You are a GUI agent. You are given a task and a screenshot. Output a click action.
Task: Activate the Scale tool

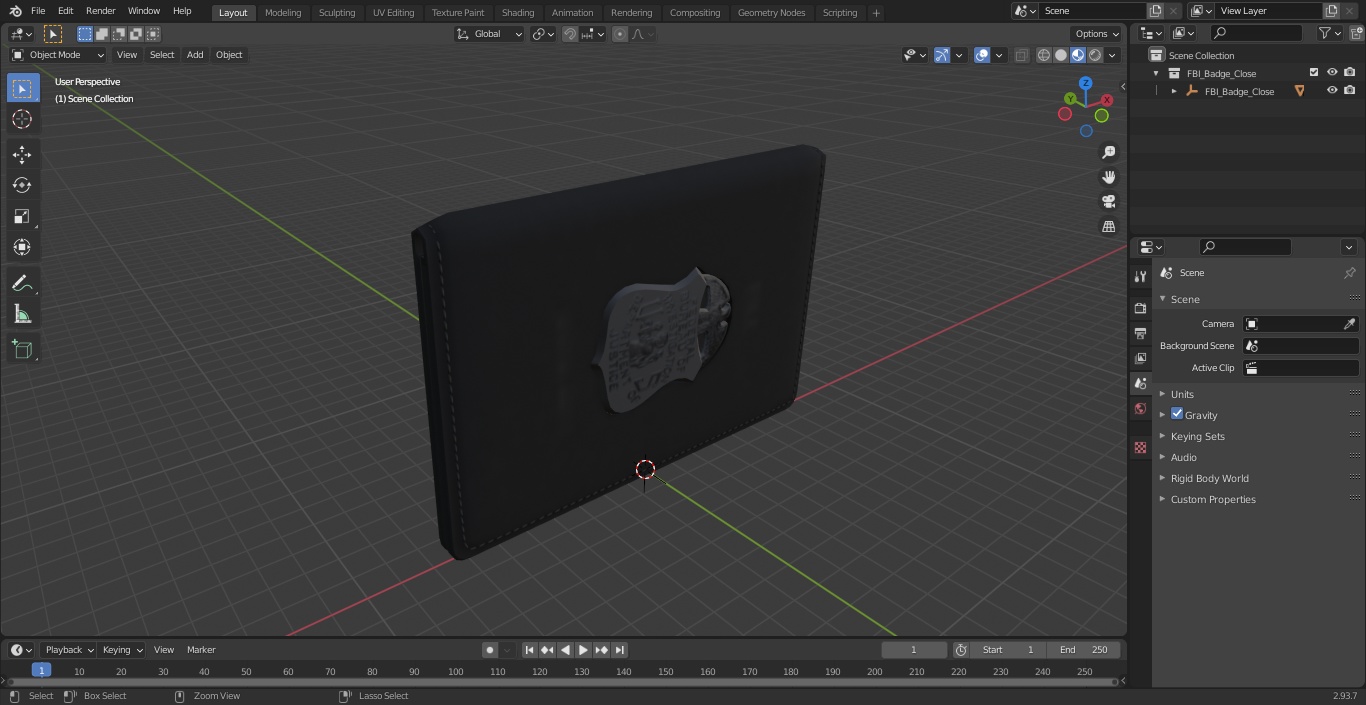click(x=22, y=216)
